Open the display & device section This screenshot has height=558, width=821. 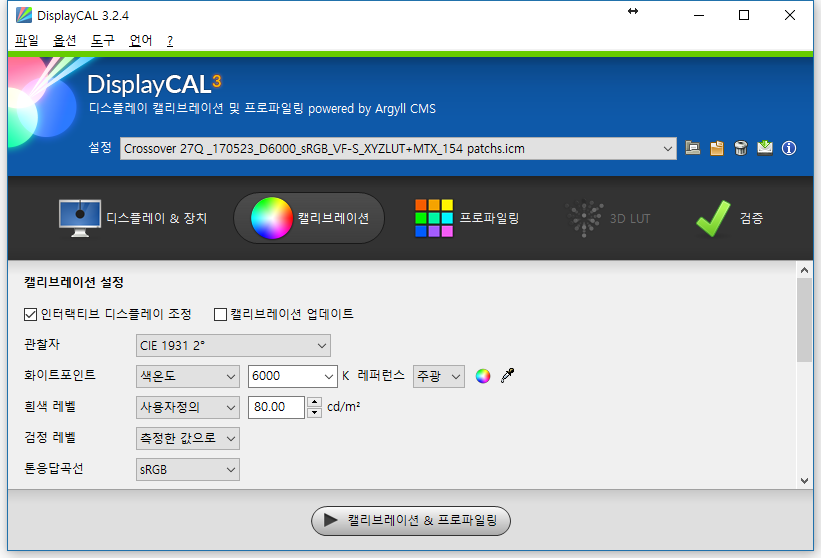point(133,218)
